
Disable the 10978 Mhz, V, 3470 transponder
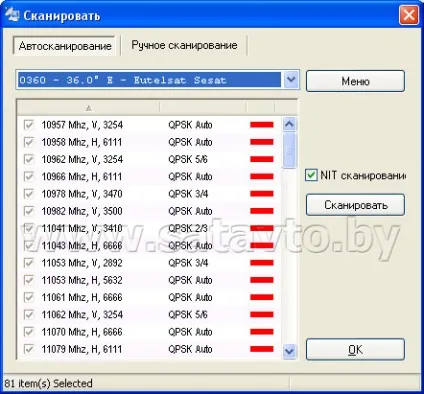(x=29, y=194)
